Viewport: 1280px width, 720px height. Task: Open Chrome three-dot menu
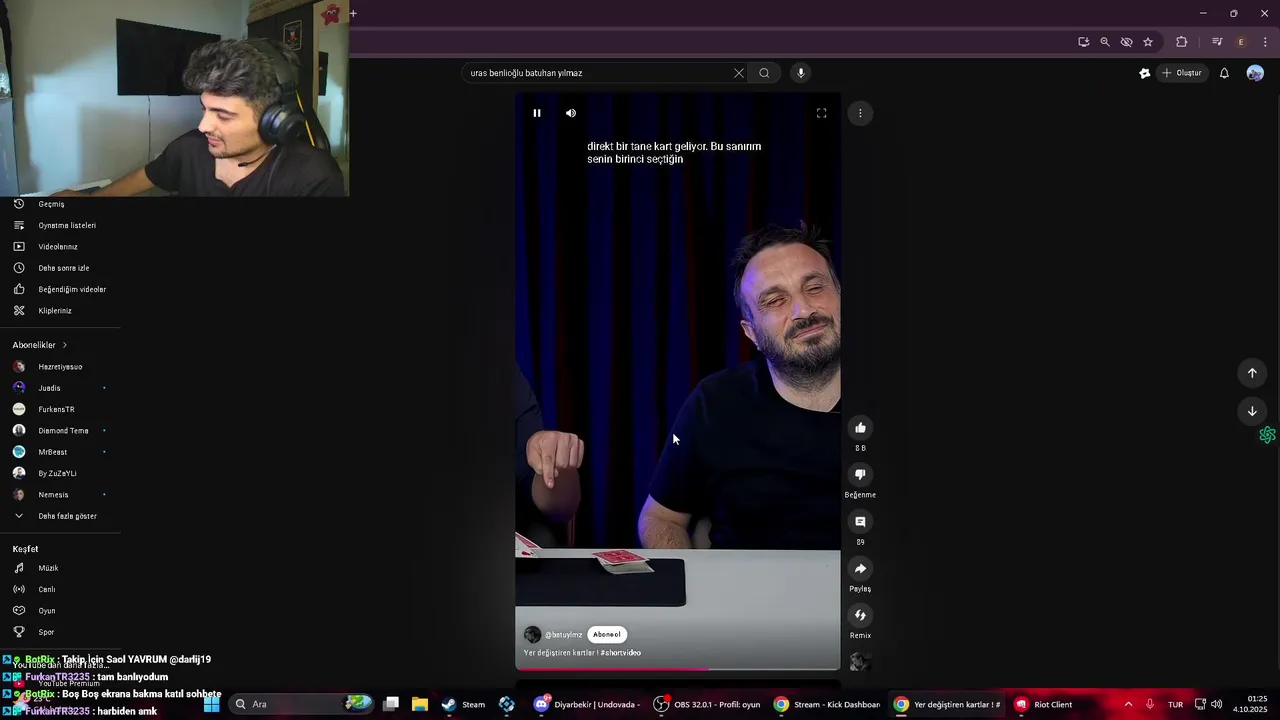coord(1265,42)
